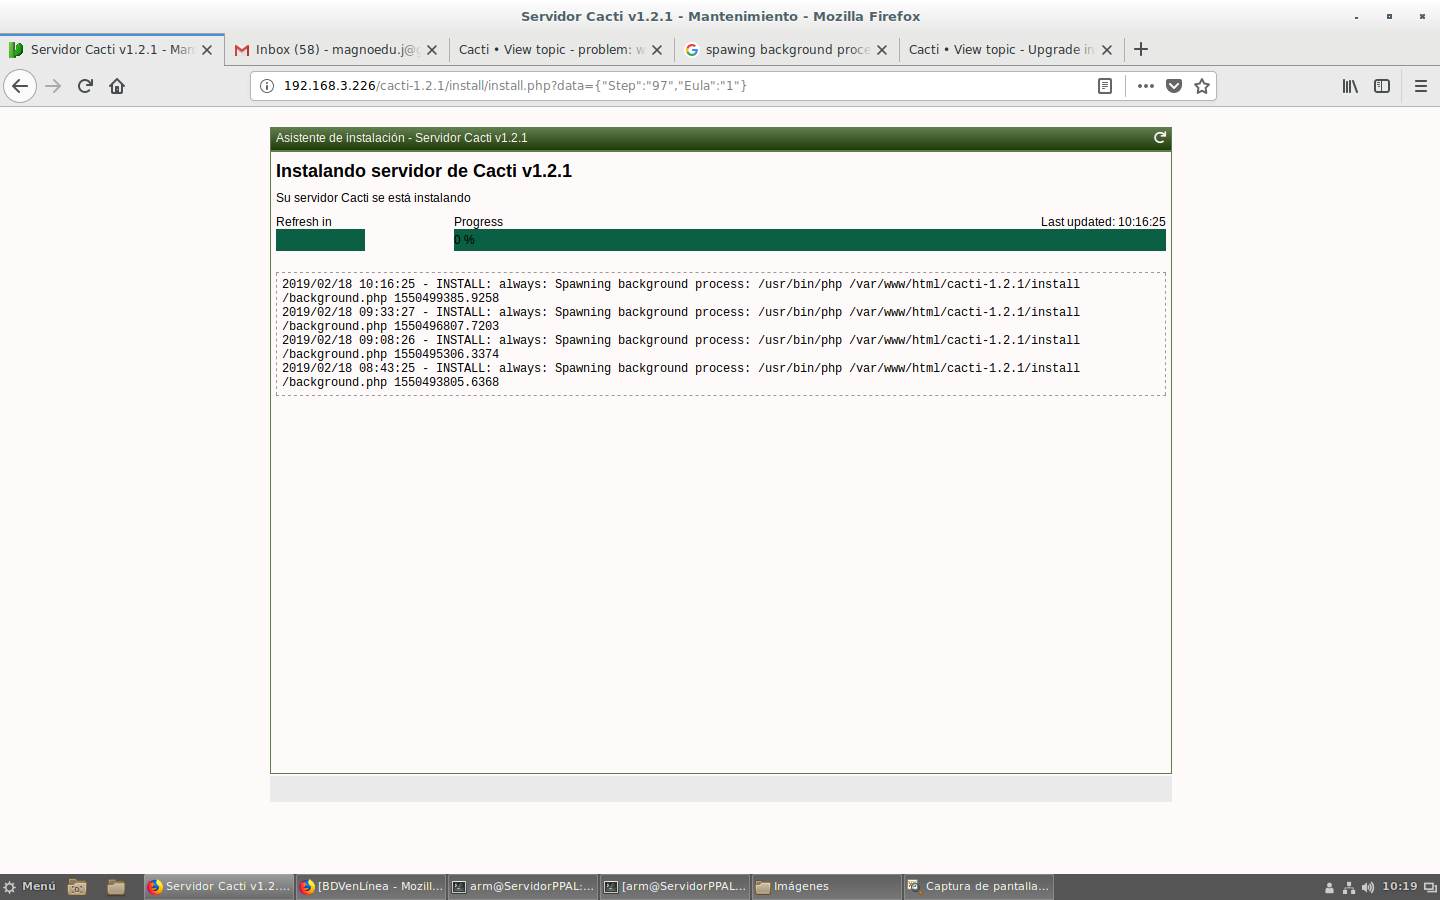This screenshot has width=1440, height=900.
Task: Reload the current Firefox page
Action: click(x=85, y=86)
